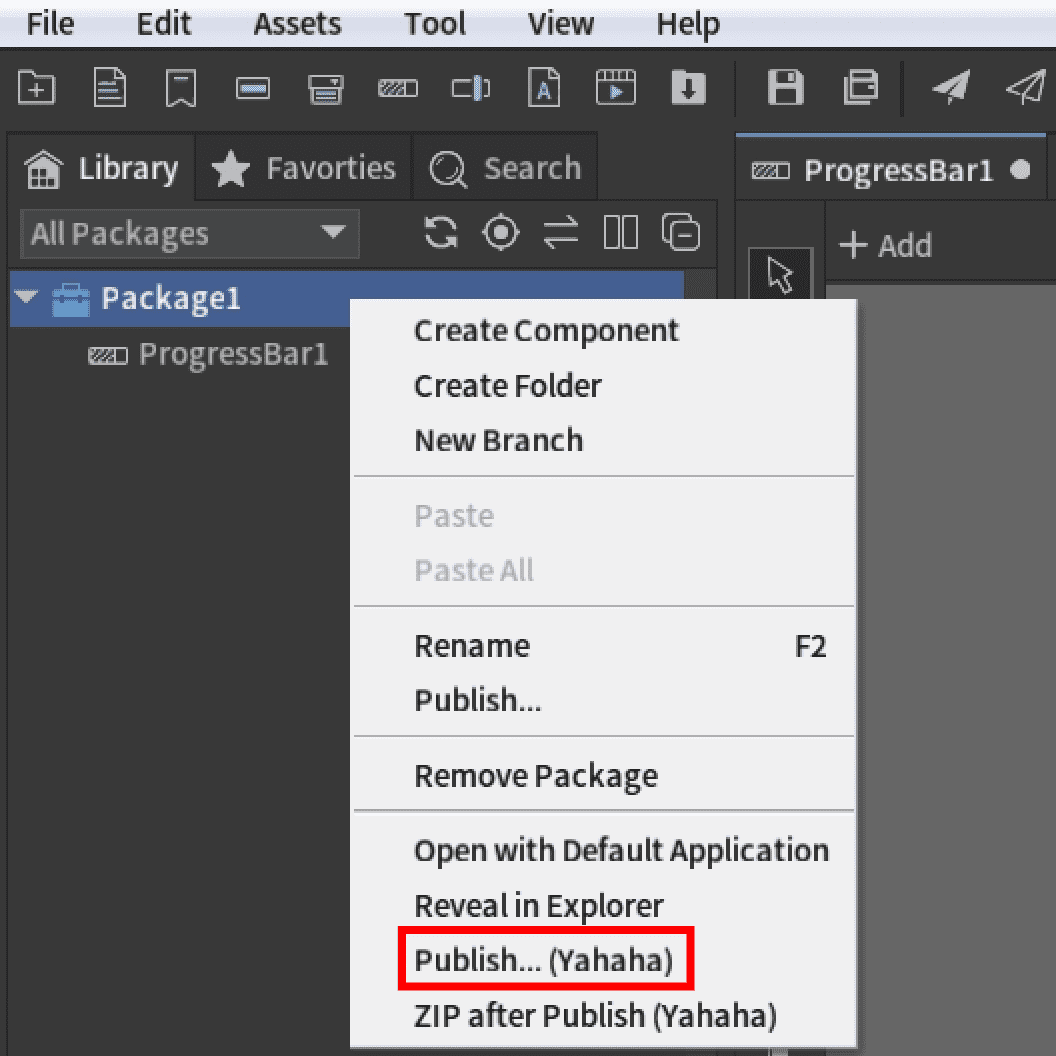Image resolution: width=1056 pixels, height=1056 pixels.
Task: Click the new movie clip icon
Action: [615, 89]
